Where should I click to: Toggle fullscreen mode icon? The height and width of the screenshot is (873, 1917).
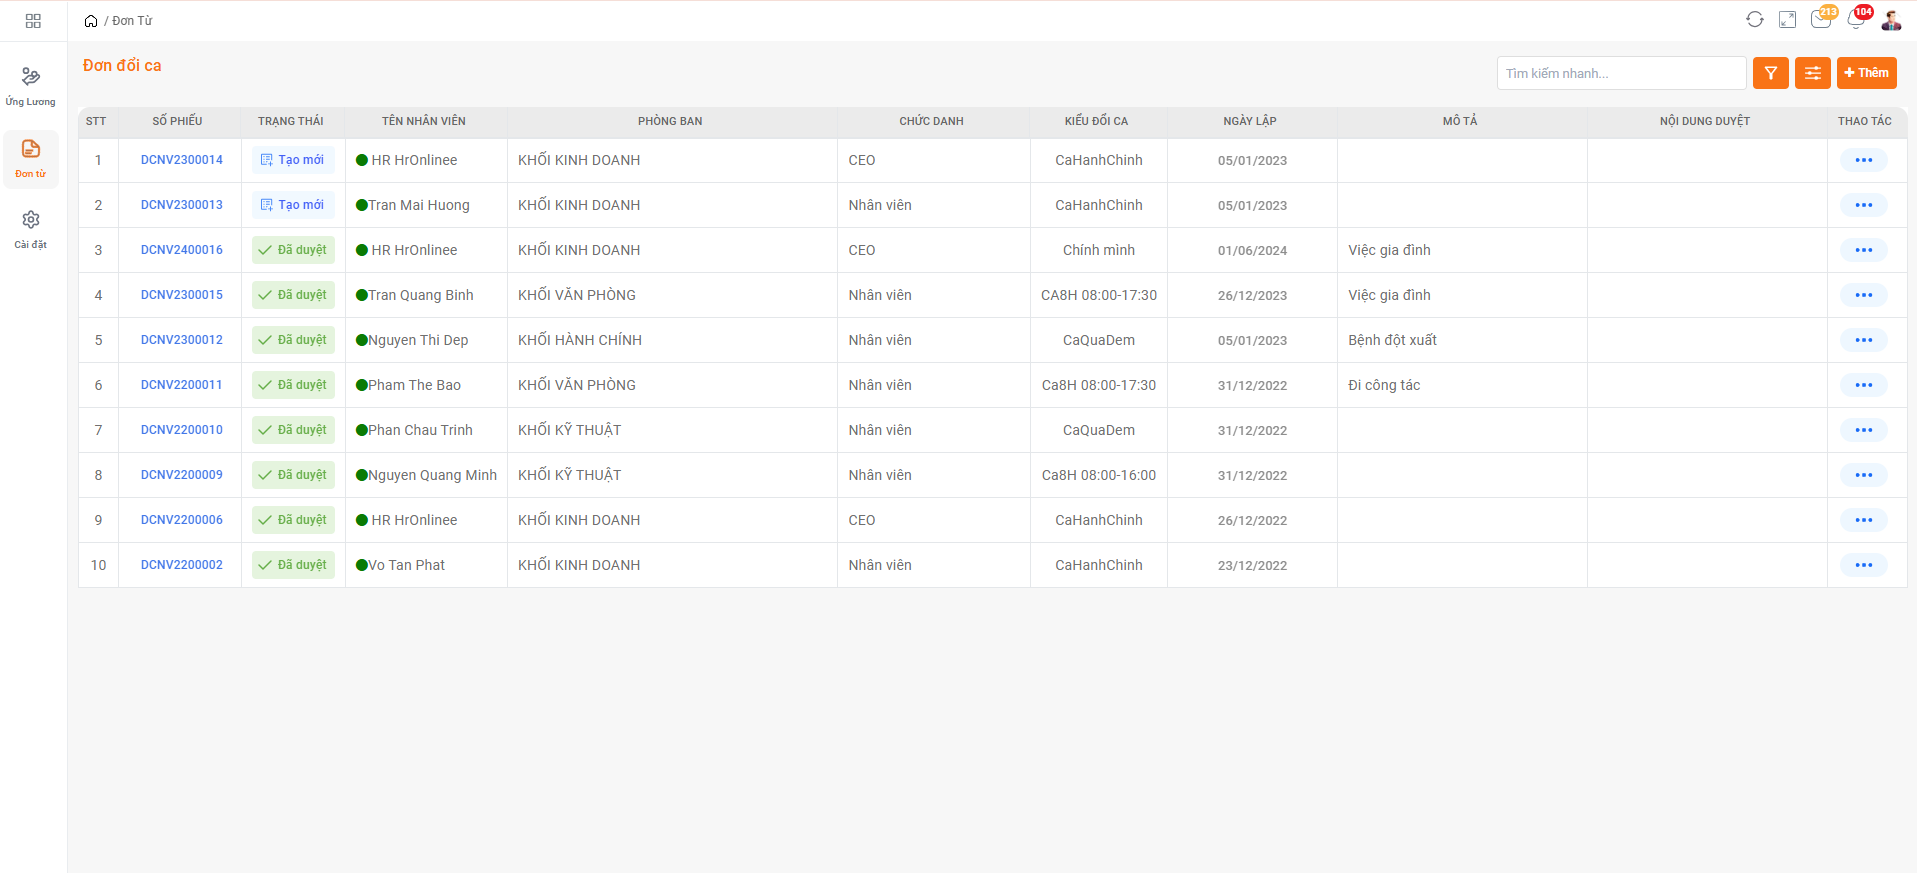[x=1787, y=20]
